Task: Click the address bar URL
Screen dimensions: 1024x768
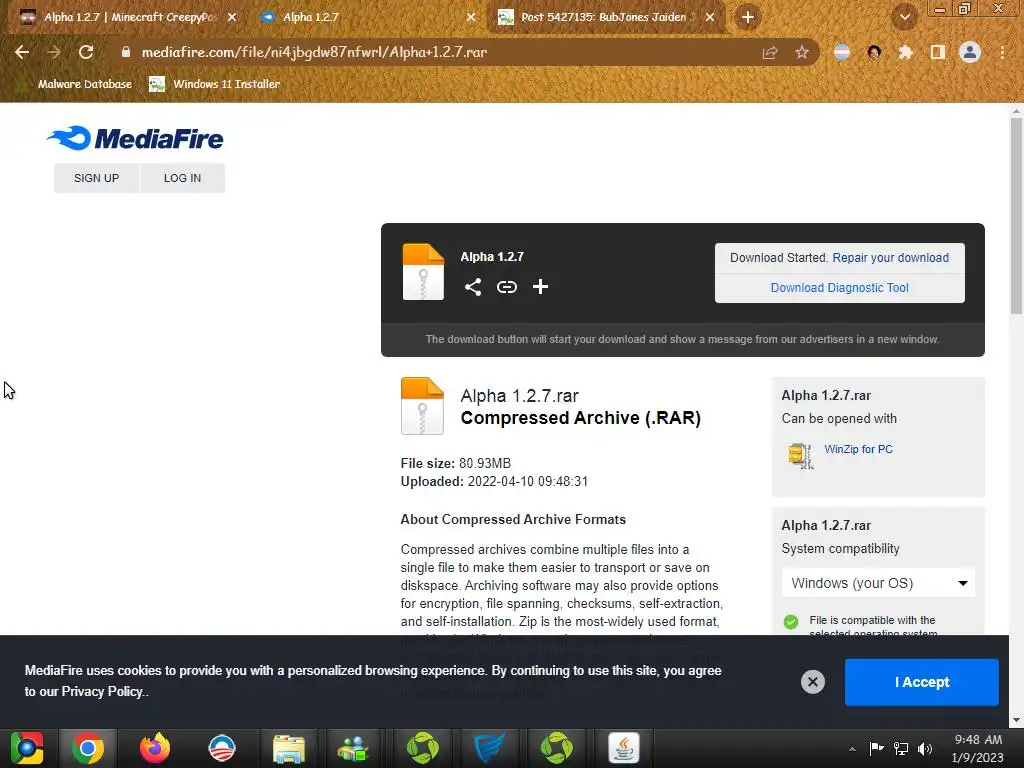Action: (x=314, y=52)
